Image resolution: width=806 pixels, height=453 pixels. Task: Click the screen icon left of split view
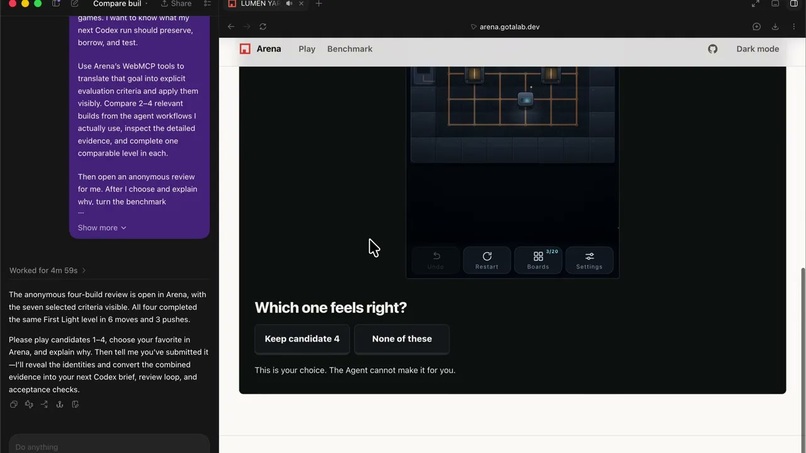(x=775, y=4)
